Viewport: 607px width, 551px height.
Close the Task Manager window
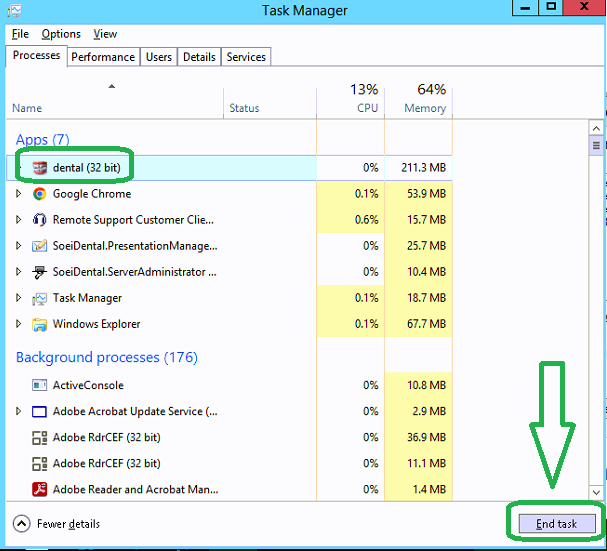point(584,8)
